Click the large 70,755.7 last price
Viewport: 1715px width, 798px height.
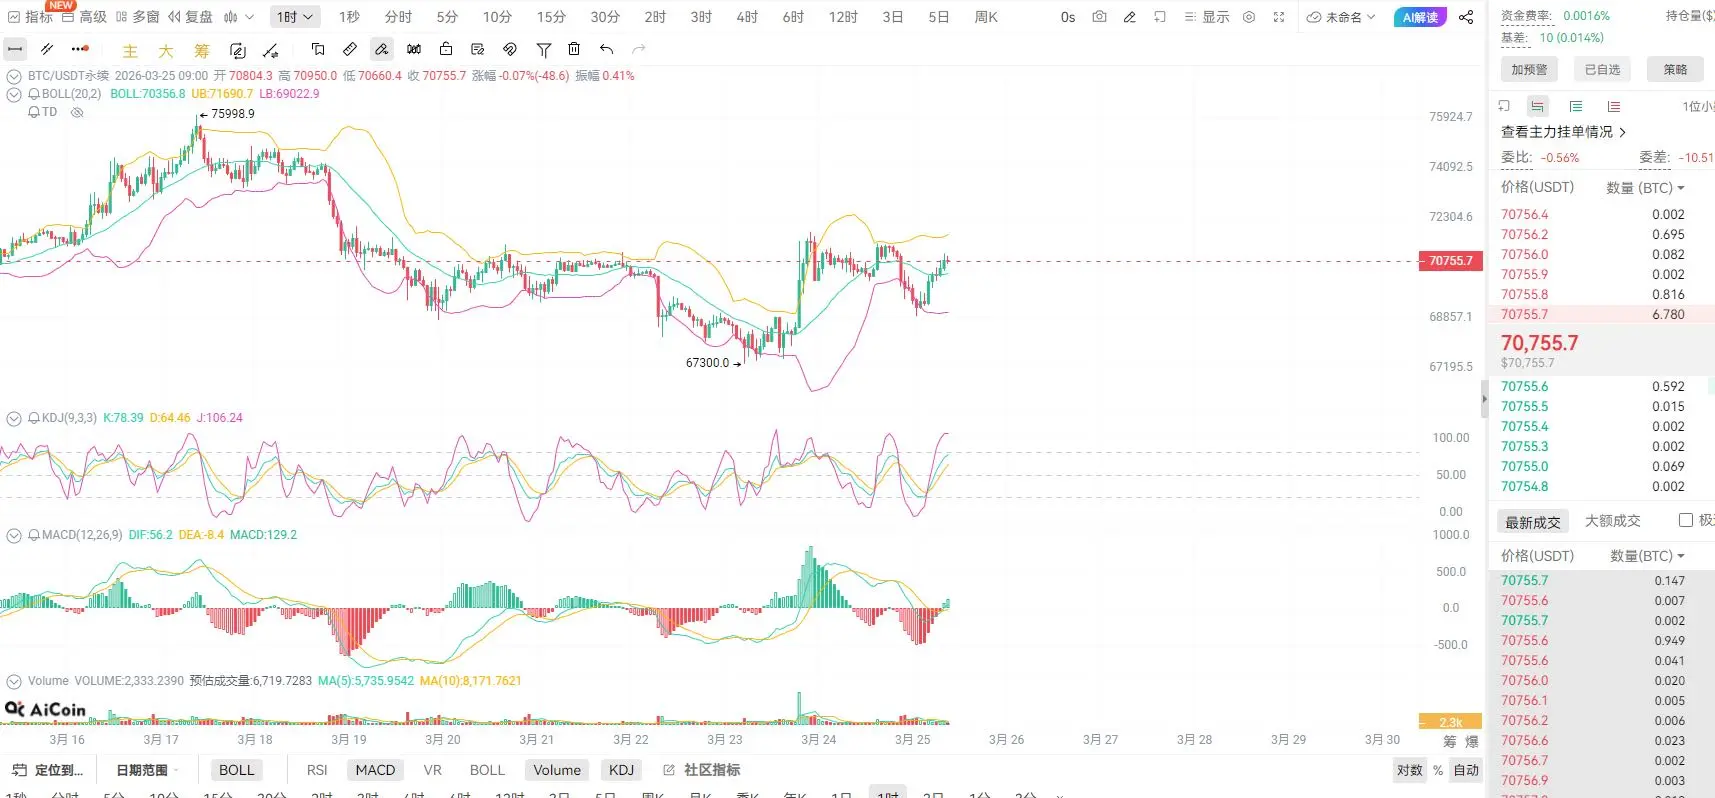click(1540, 343)
